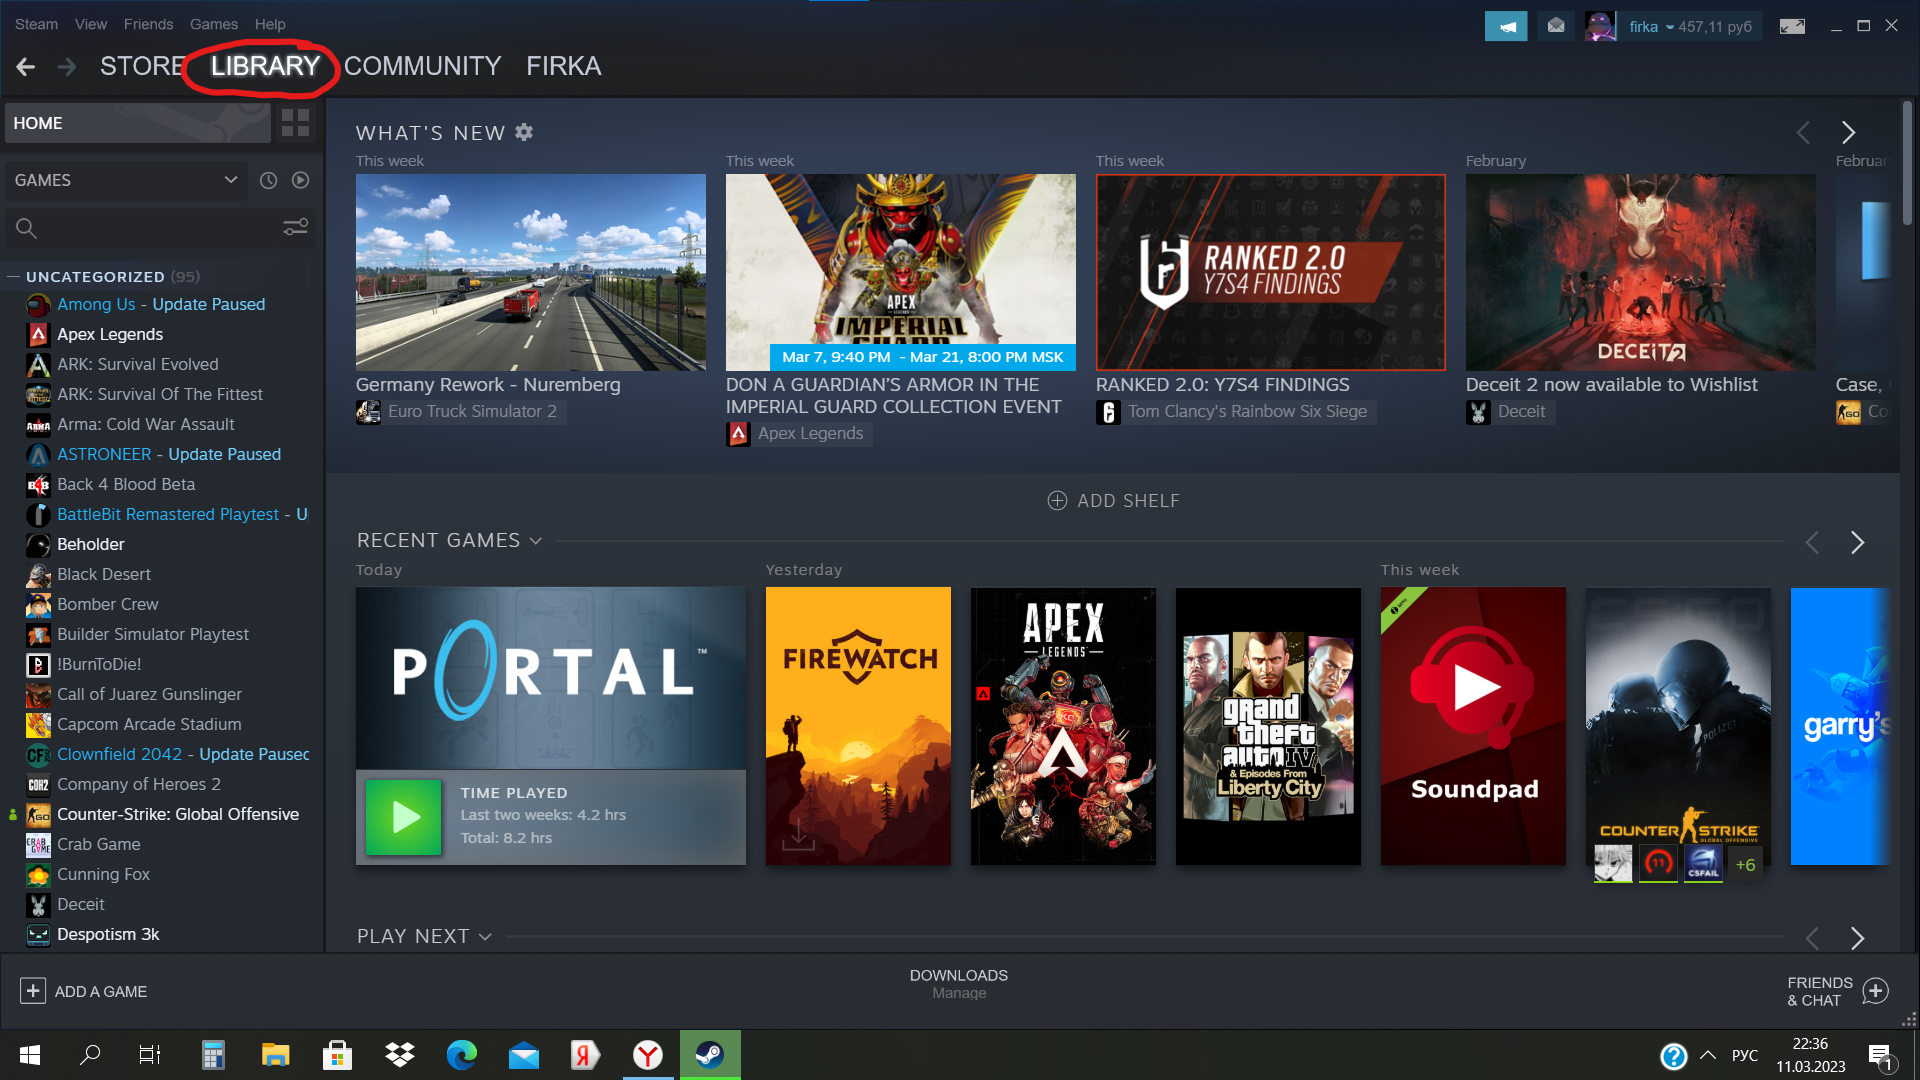Toggle sort by recent clock icon
This screenshot has width=1920, height=1080.
268,180
